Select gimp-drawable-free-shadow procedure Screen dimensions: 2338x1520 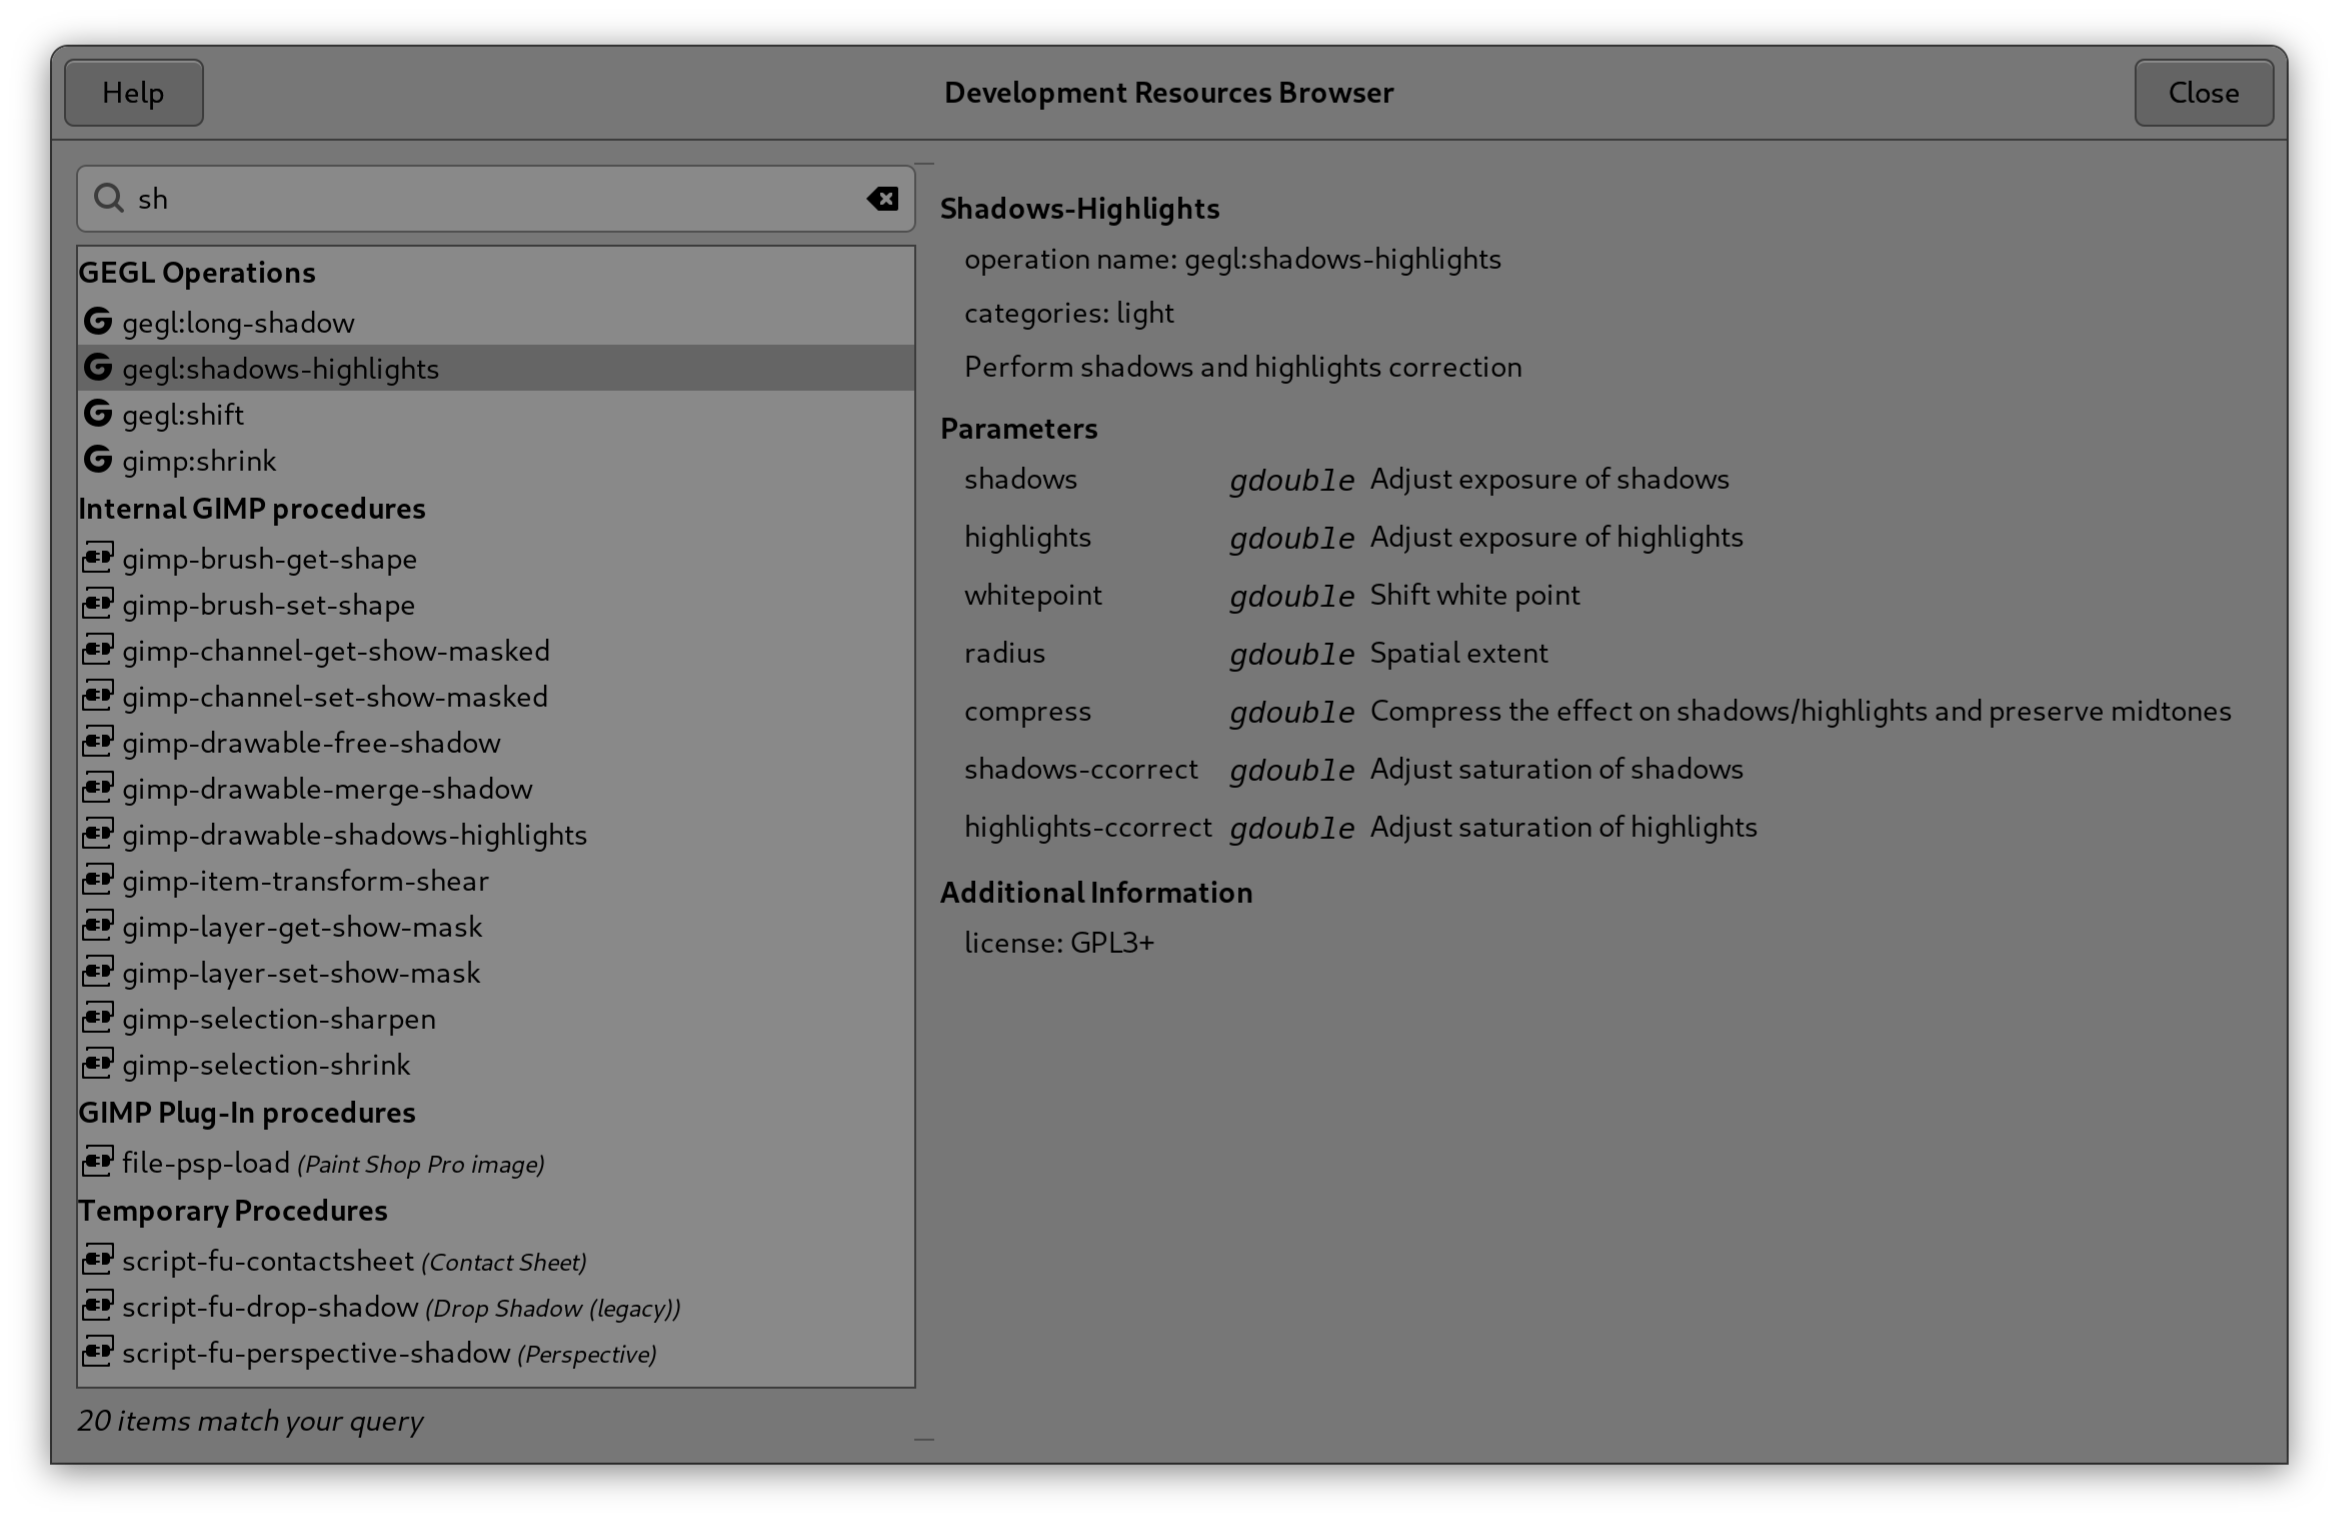tap(496, 742)
